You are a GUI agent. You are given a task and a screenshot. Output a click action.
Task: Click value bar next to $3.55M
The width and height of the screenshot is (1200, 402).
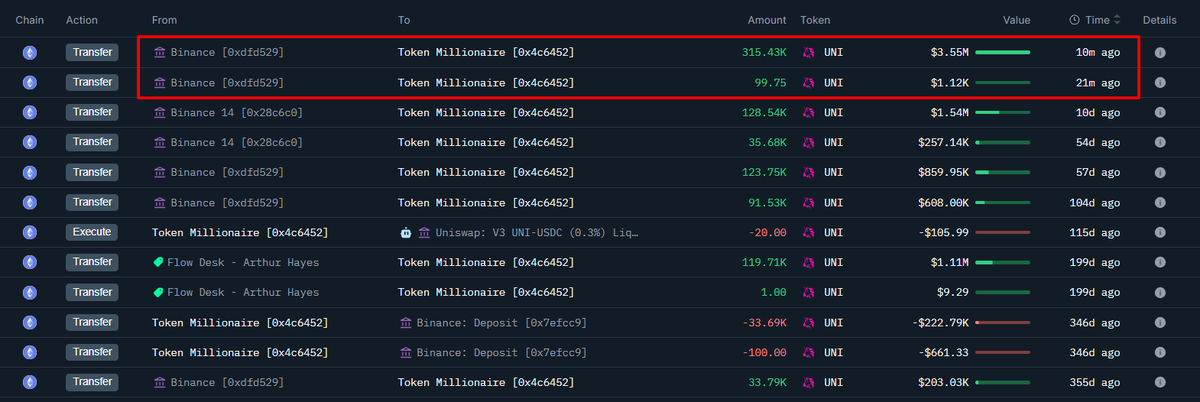(1003, 52)
